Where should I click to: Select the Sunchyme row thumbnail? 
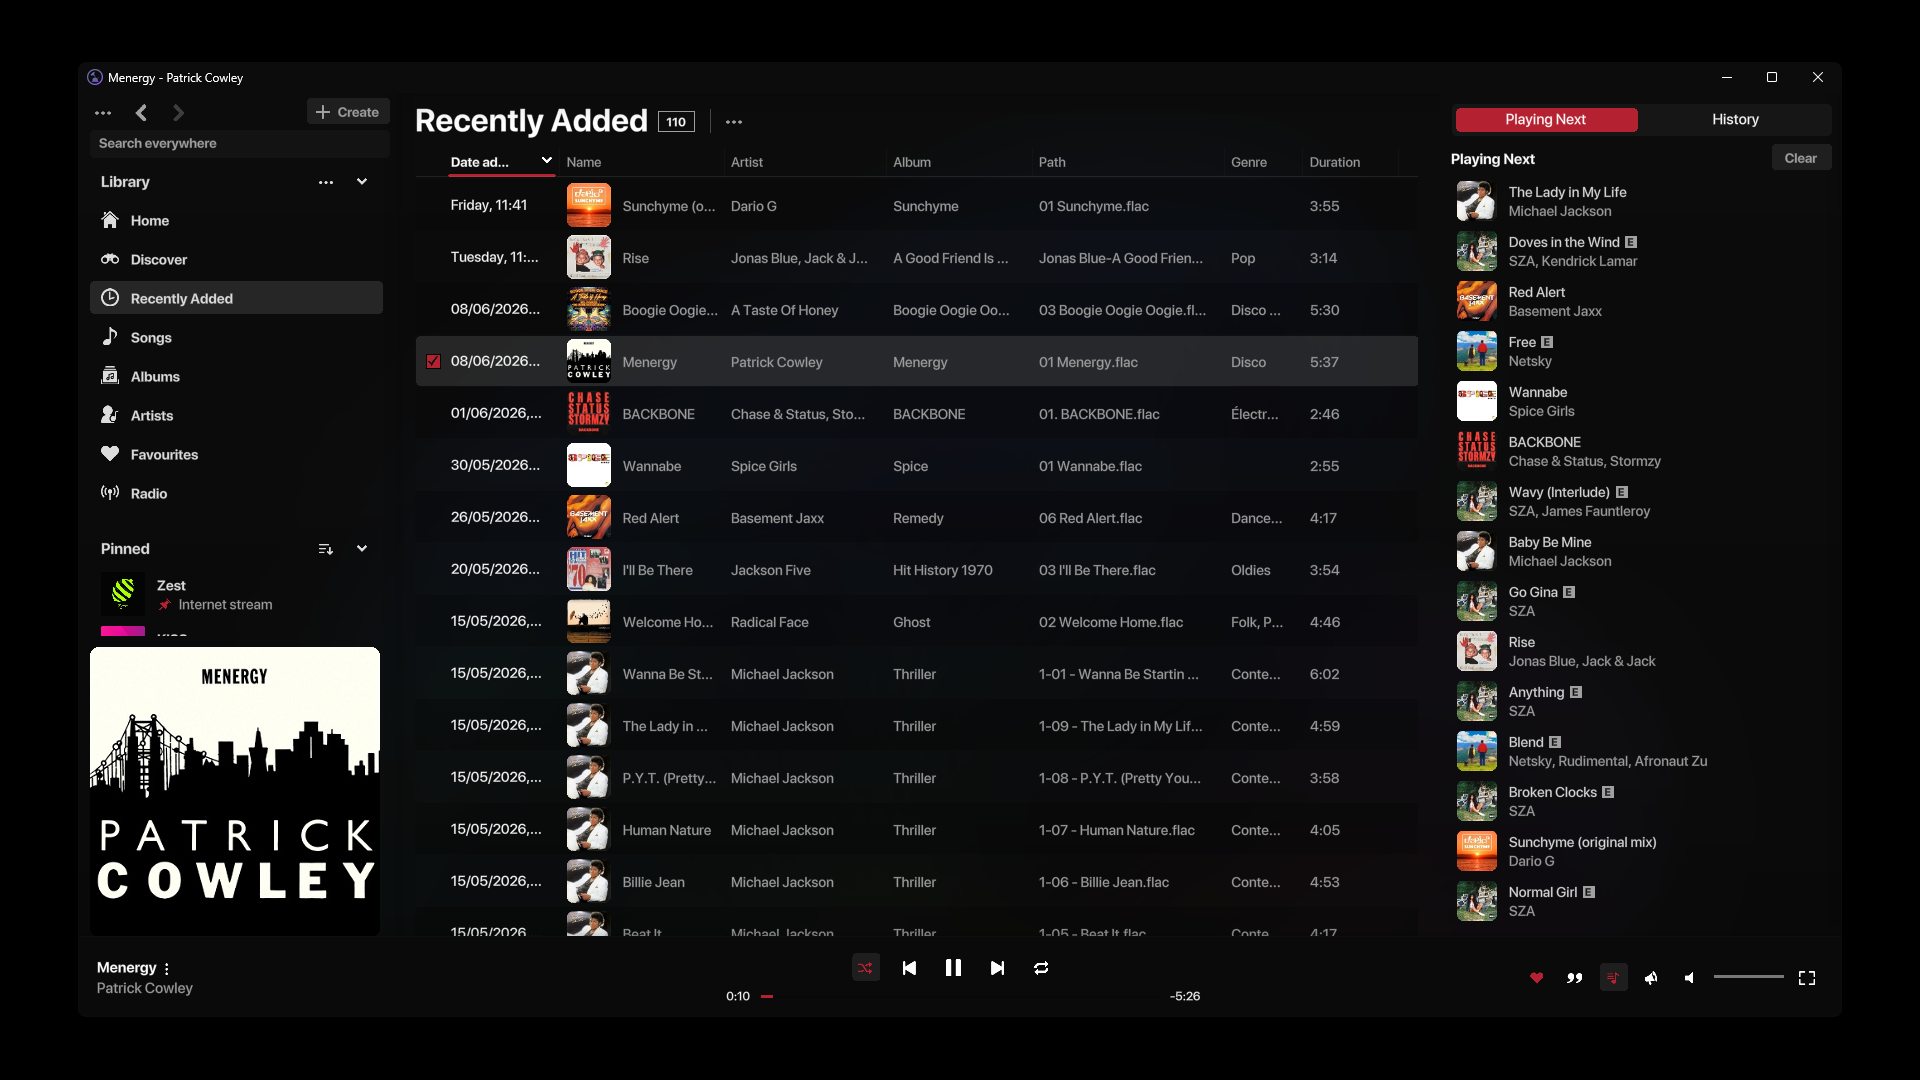tap(589, 206)
